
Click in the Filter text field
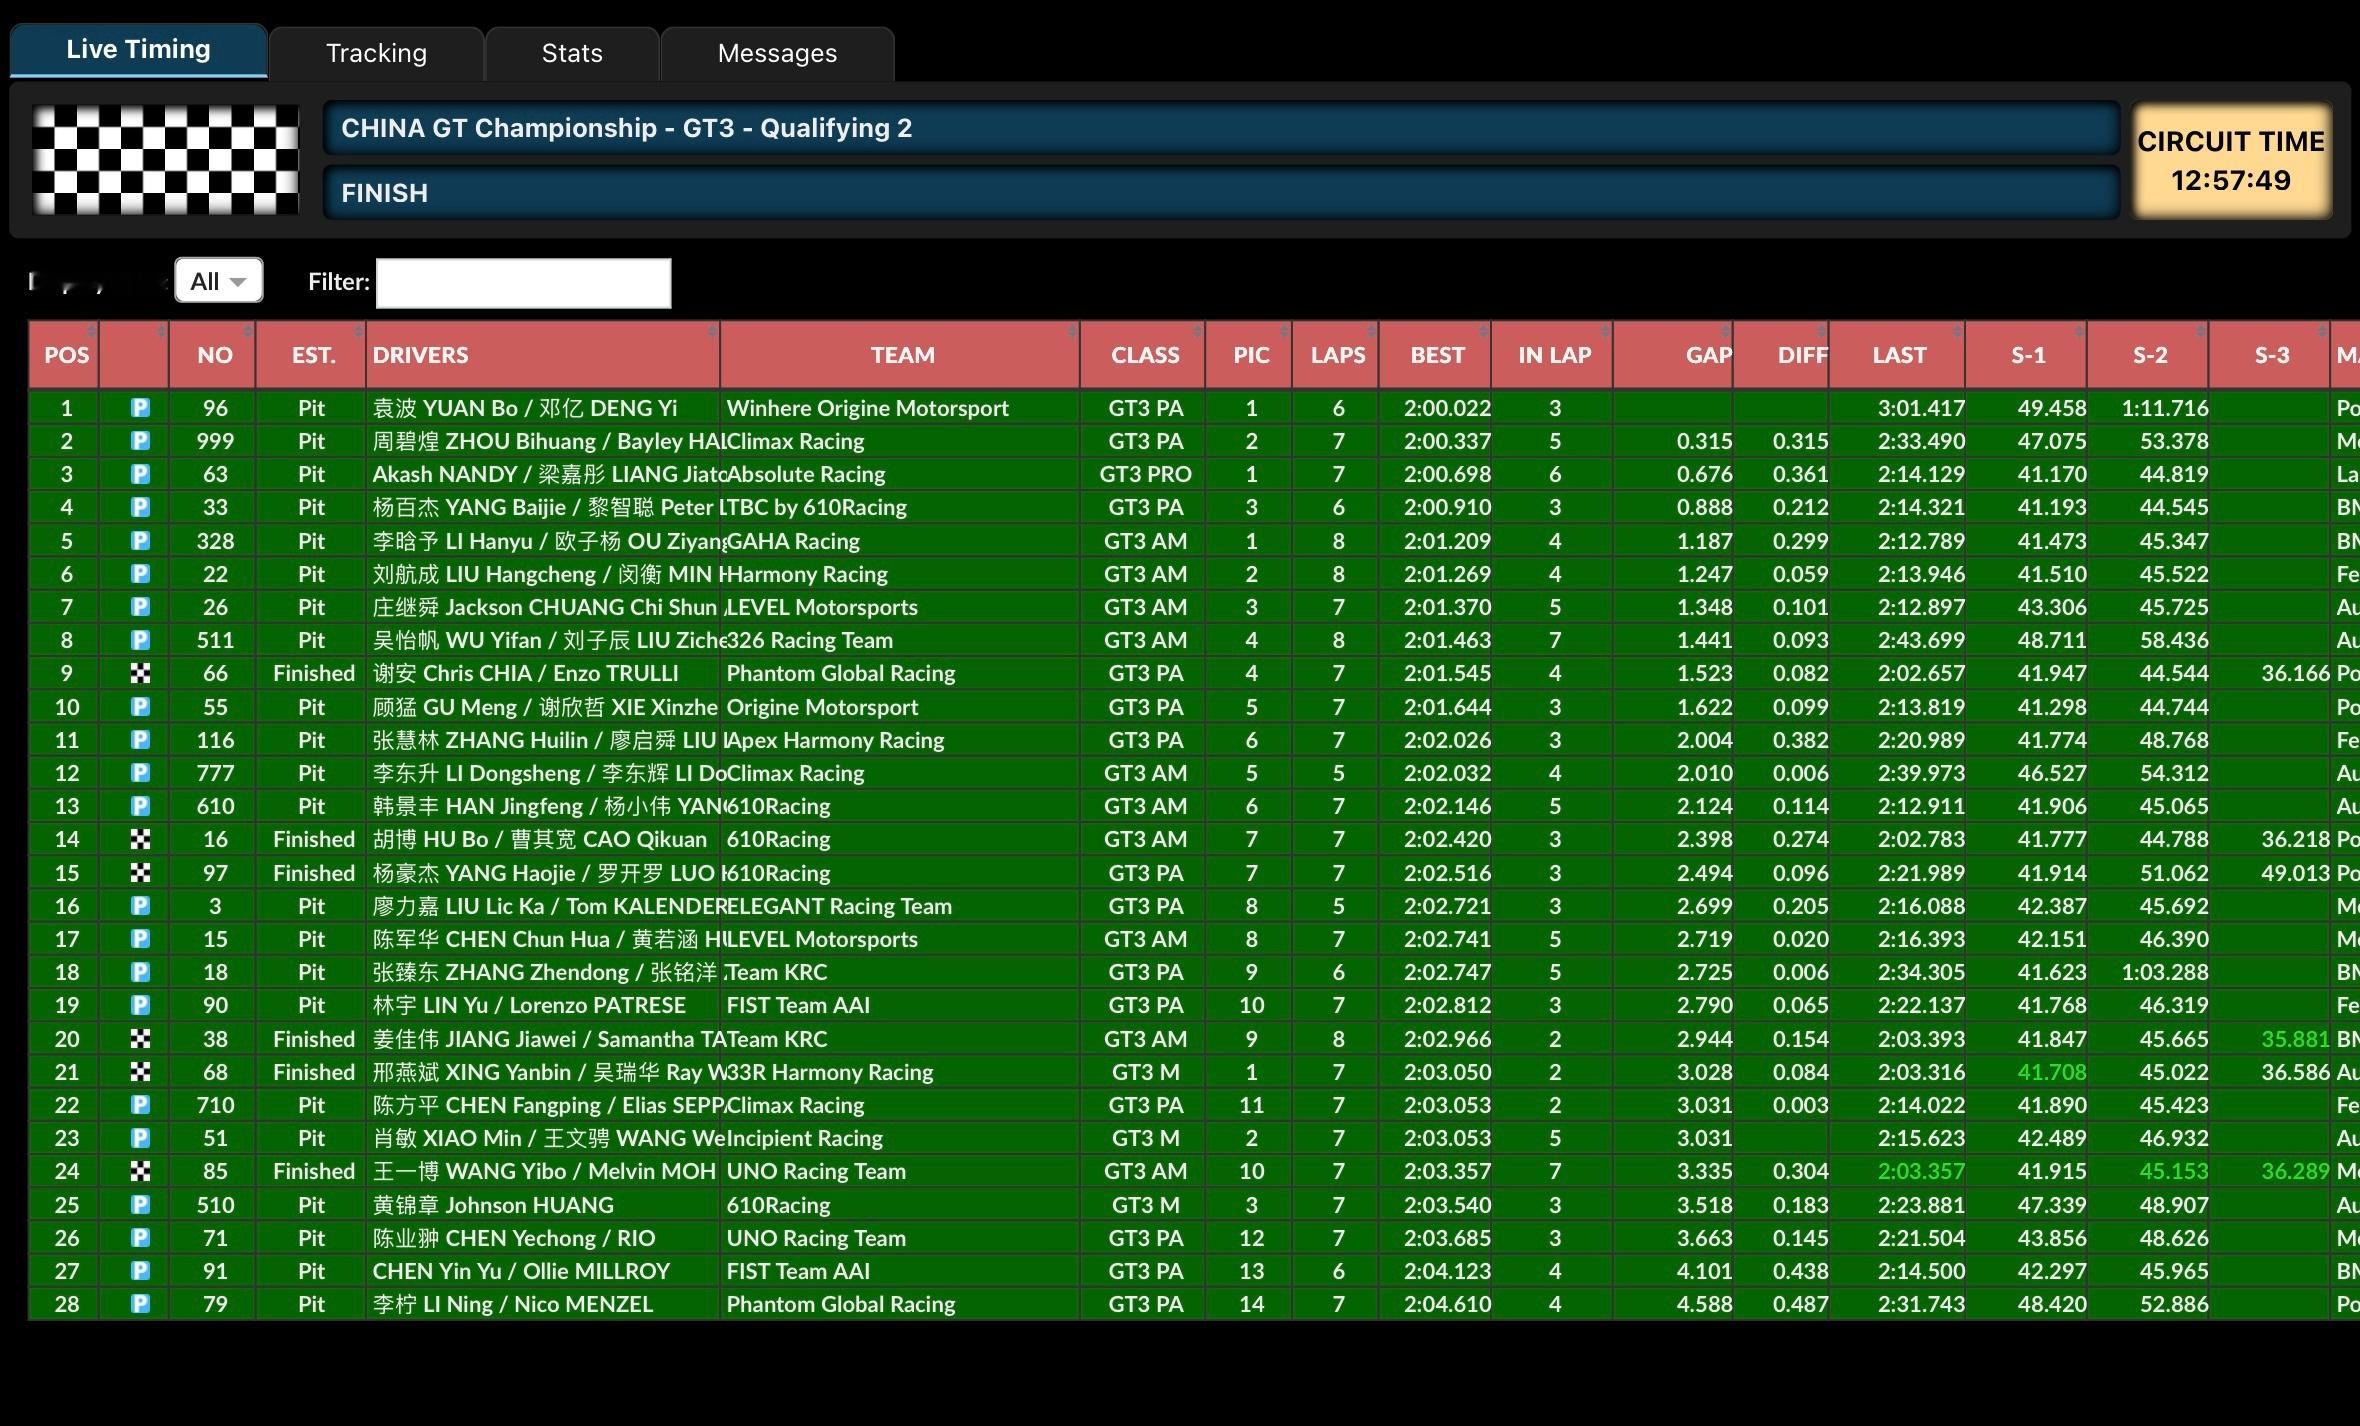523,283
